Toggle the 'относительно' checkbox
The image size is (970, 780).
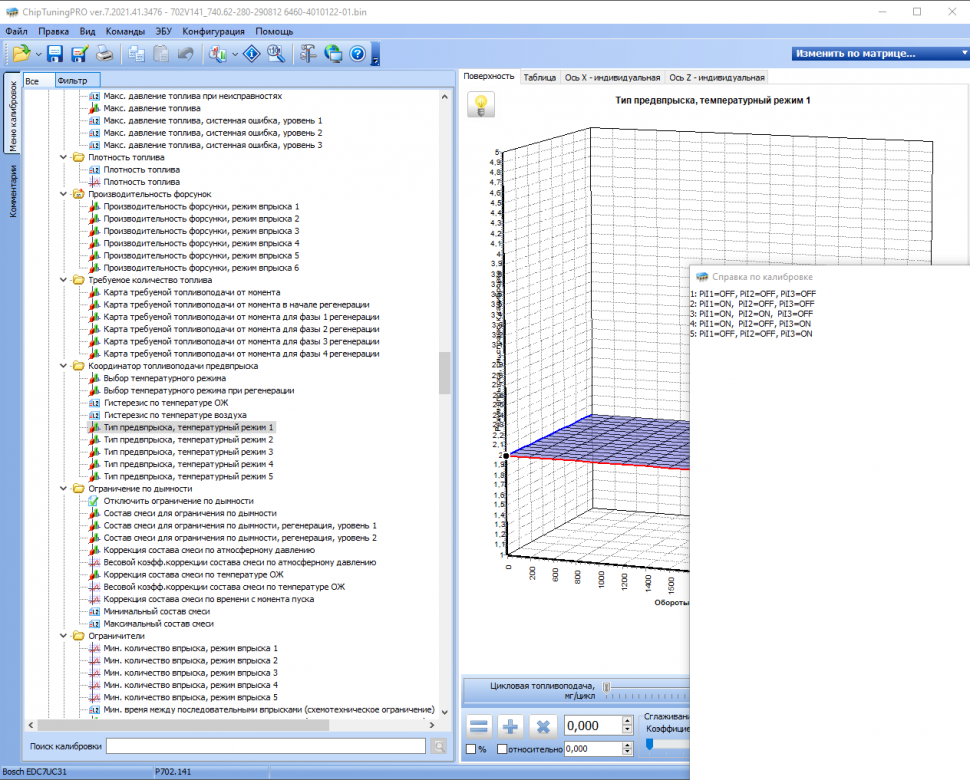[503, 749]
